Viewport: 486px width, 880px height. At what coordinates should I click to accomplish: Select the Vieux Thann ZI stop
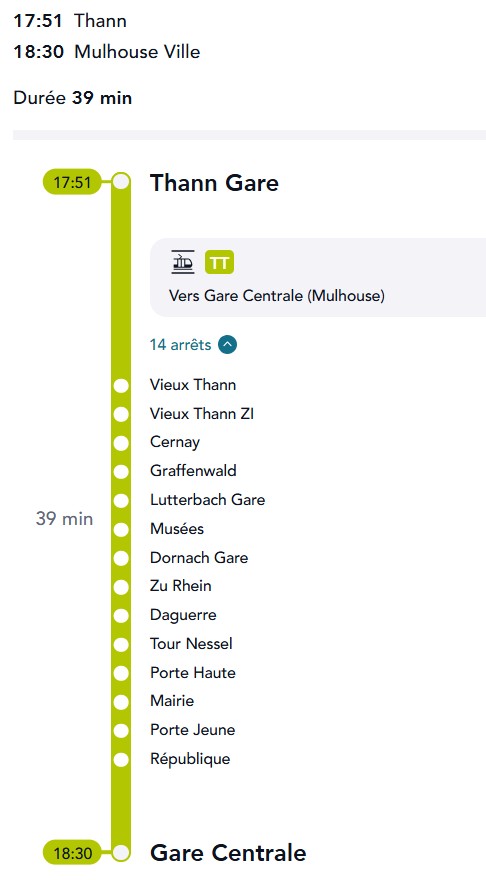(x=201, y=414)
